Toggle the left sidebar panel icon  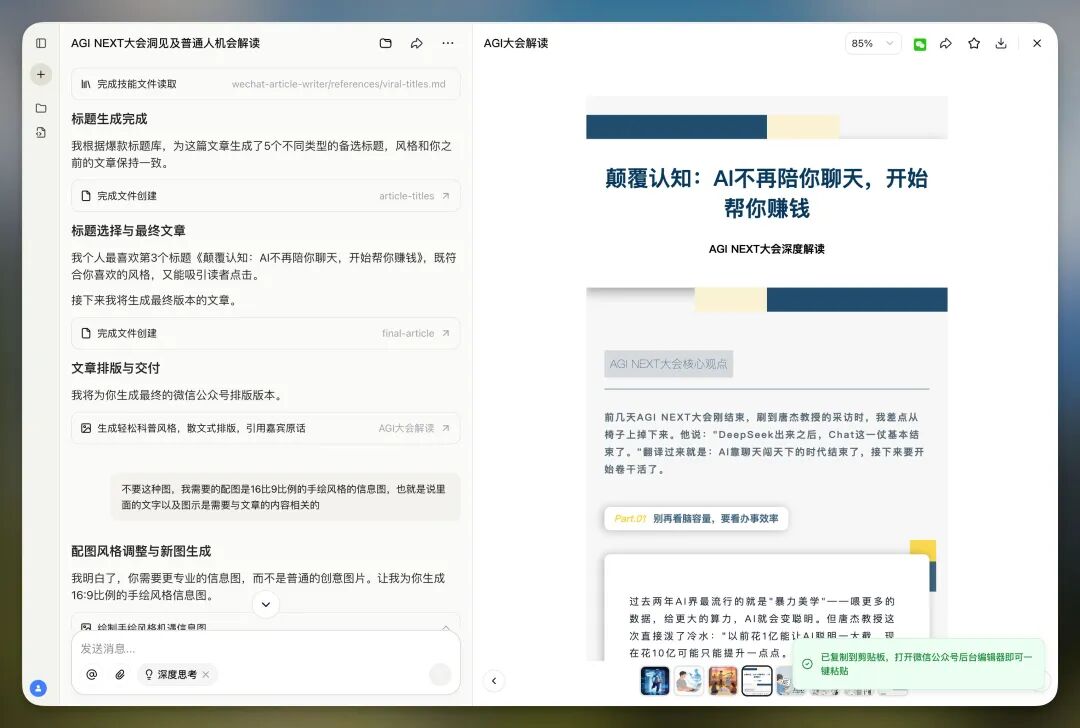pos(41,43)
